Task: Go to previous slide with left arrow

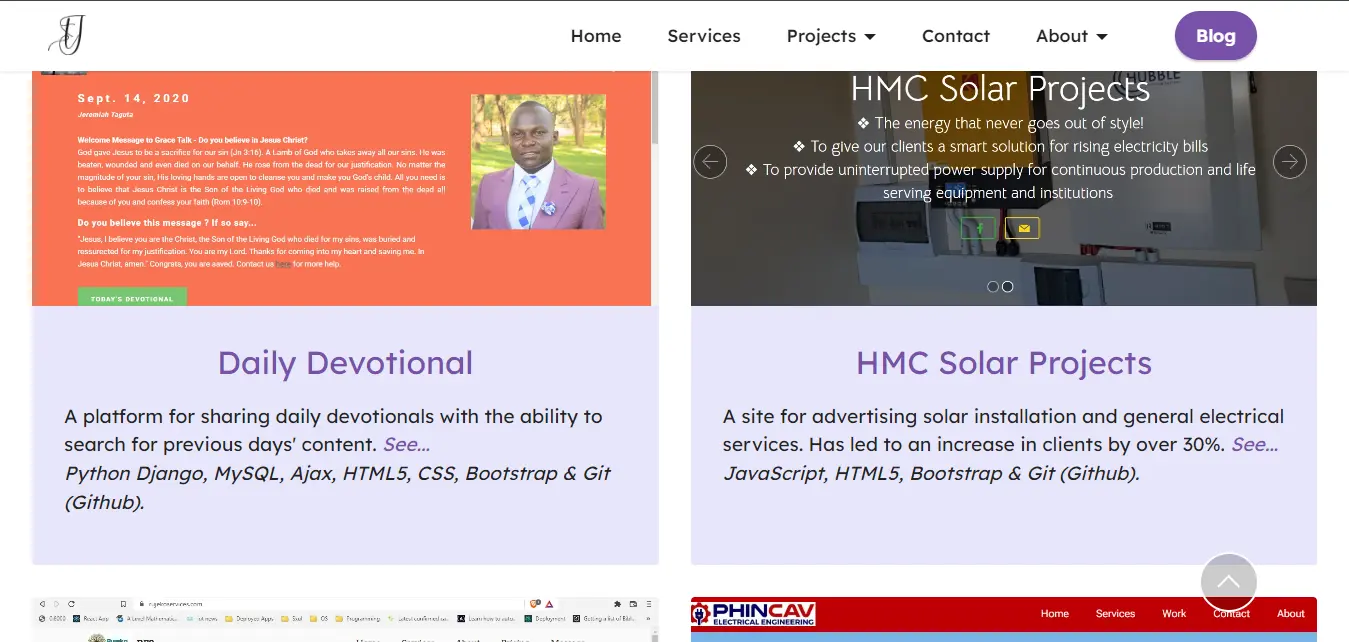Action: (x=710, y=161)
